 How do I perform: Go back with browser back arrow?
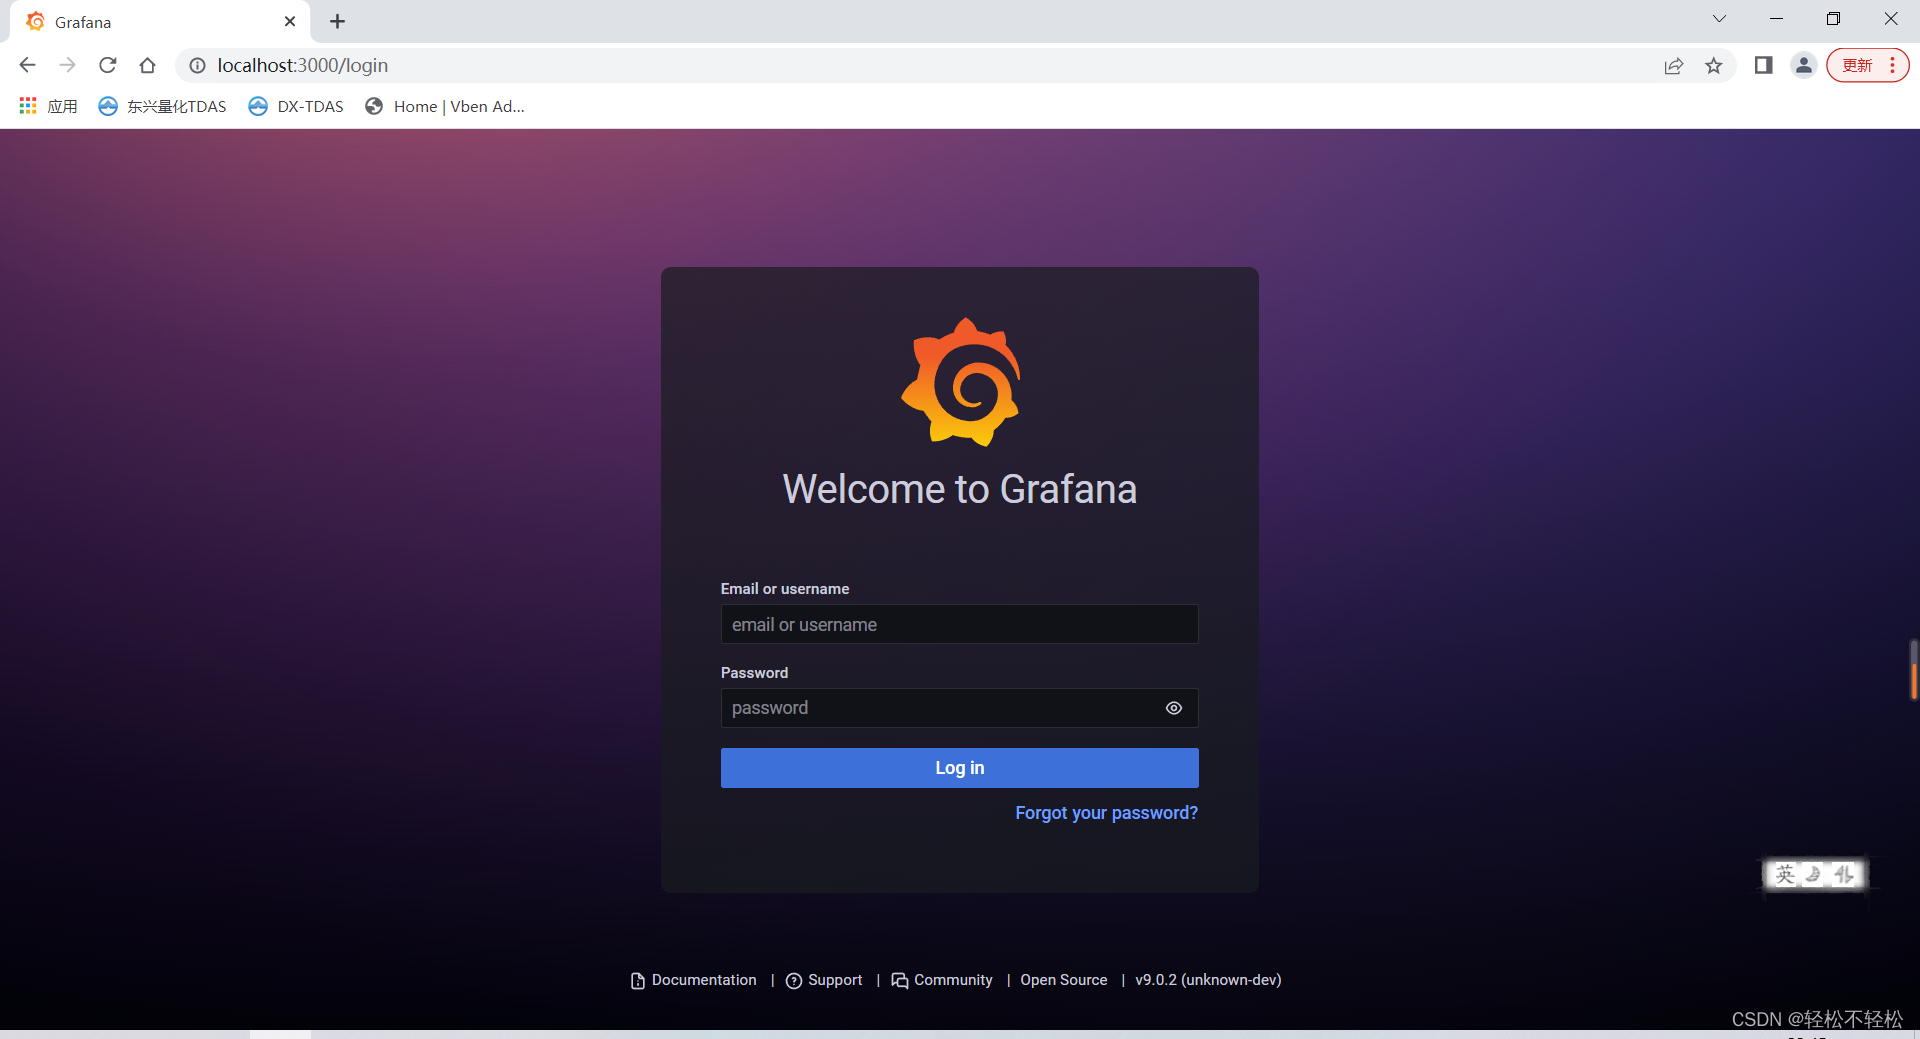click(27, 65)
